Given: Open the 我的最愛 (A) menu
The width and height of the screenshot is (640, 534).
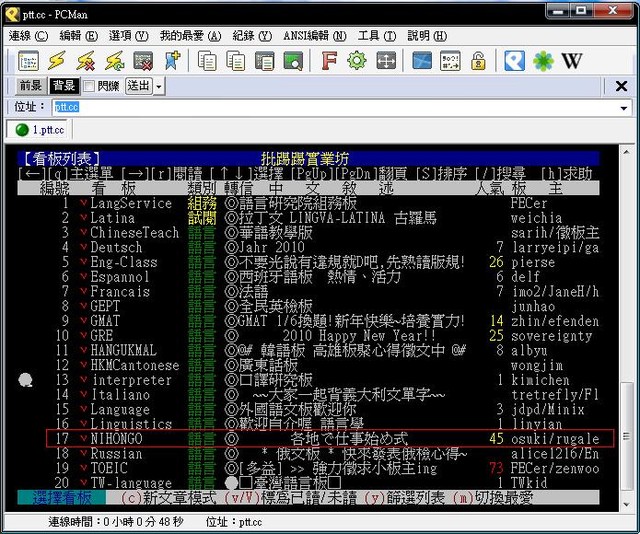Looking at the screenshot, I should coord(190,36).
